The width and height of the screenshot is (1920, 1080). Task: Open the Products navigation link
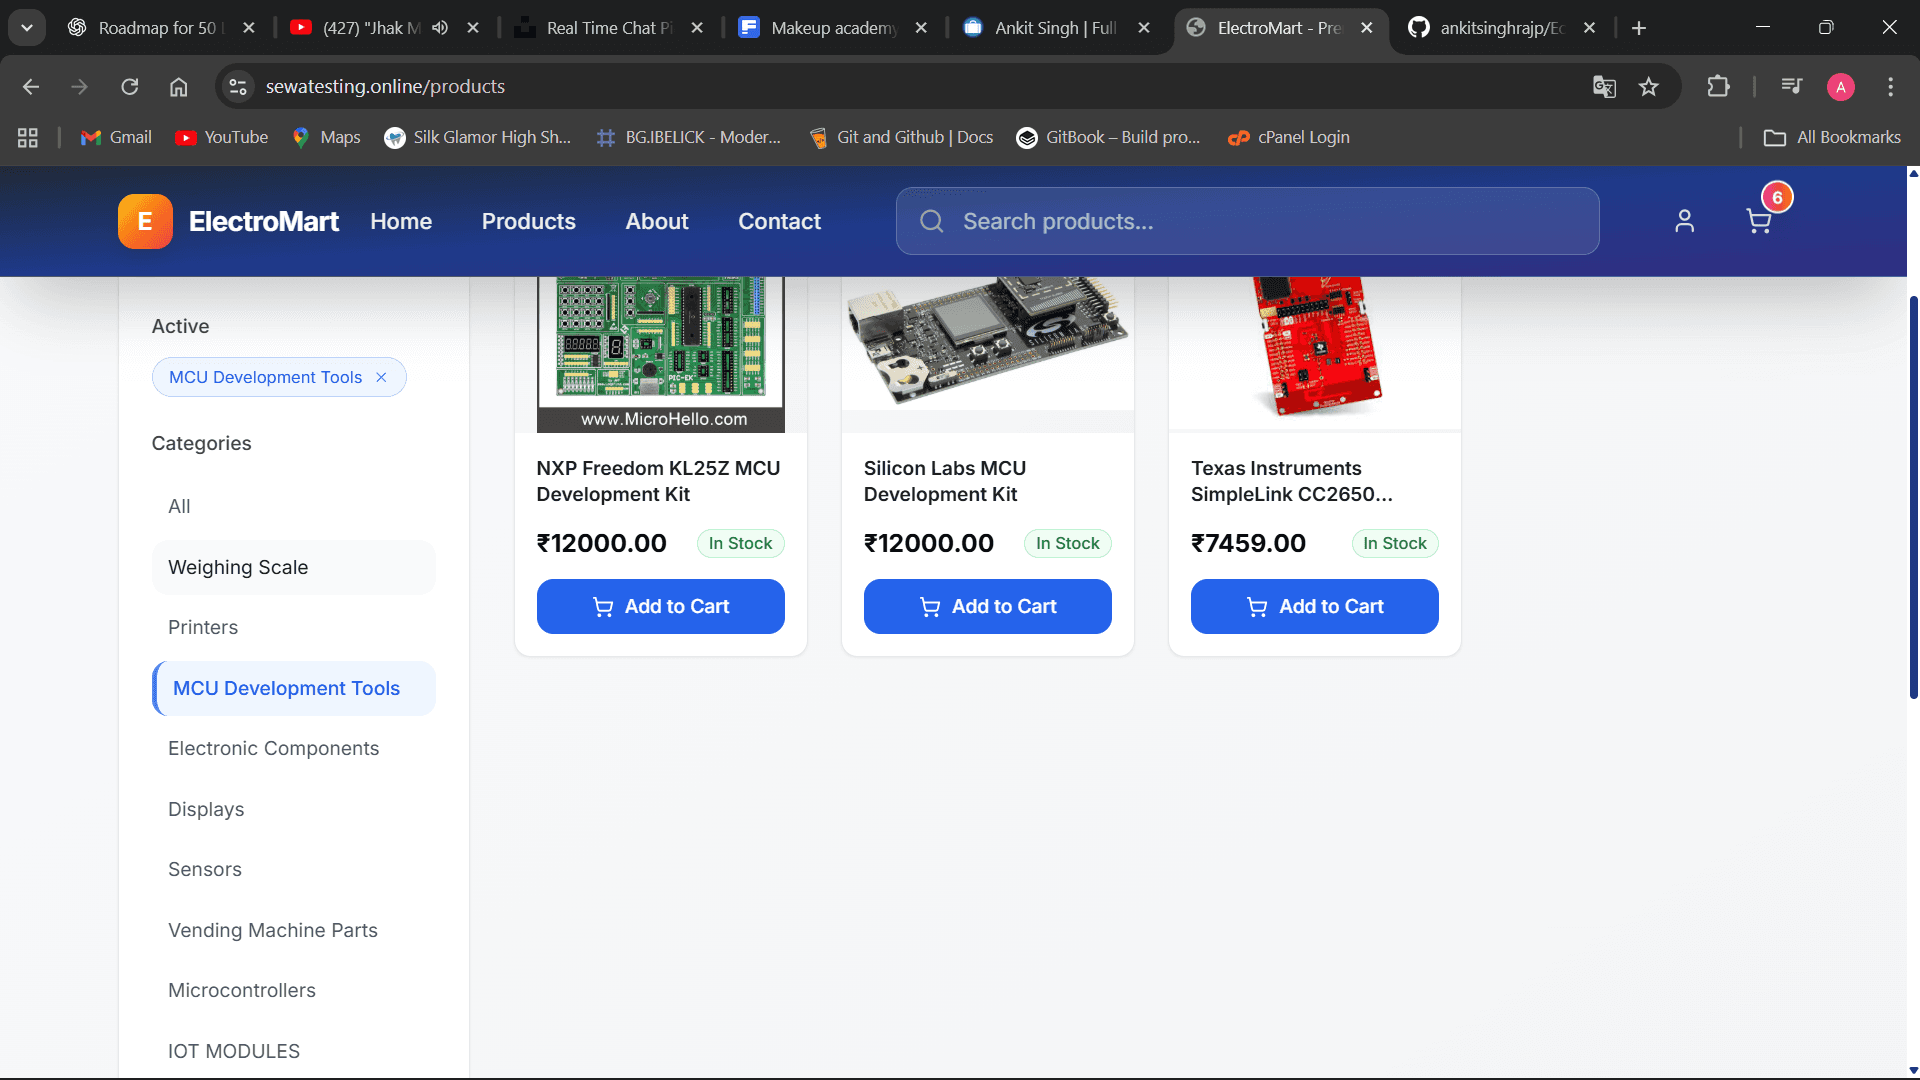[528, 221]
